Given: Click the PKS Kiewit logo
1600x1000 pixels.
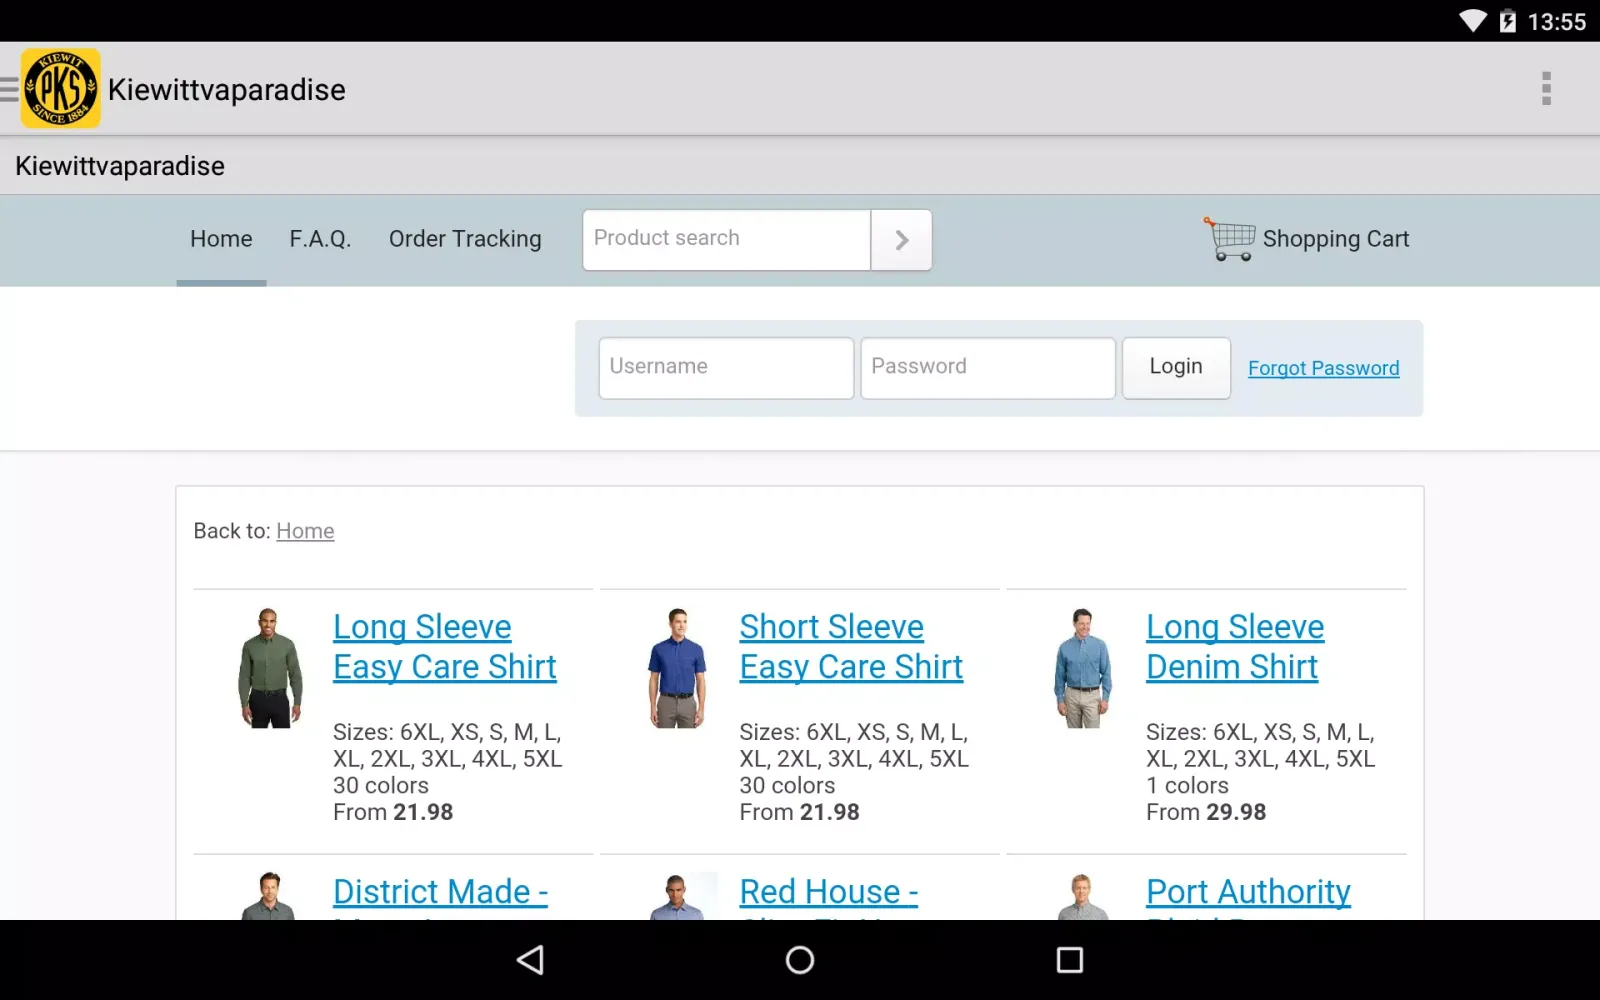Looking at the screenshot, I should pyautogui.click(x=60, y=88).
